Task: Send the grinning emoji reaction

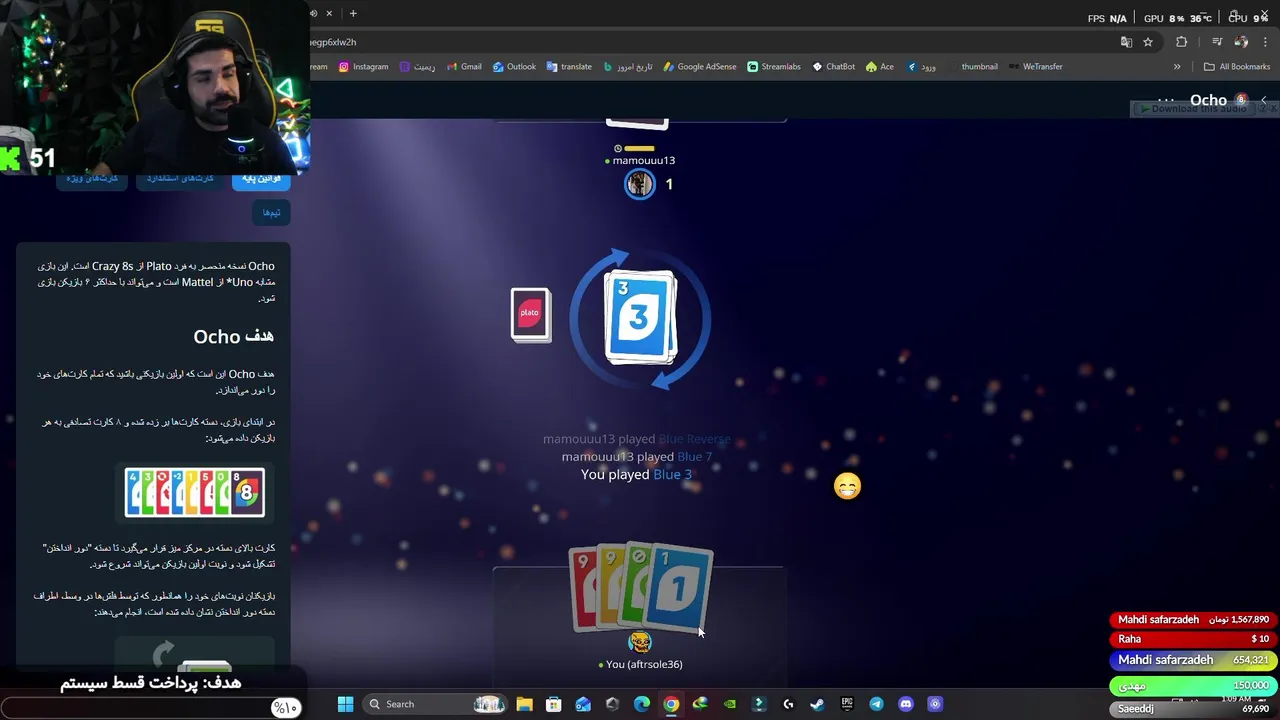Action: [x=847, y=486]
